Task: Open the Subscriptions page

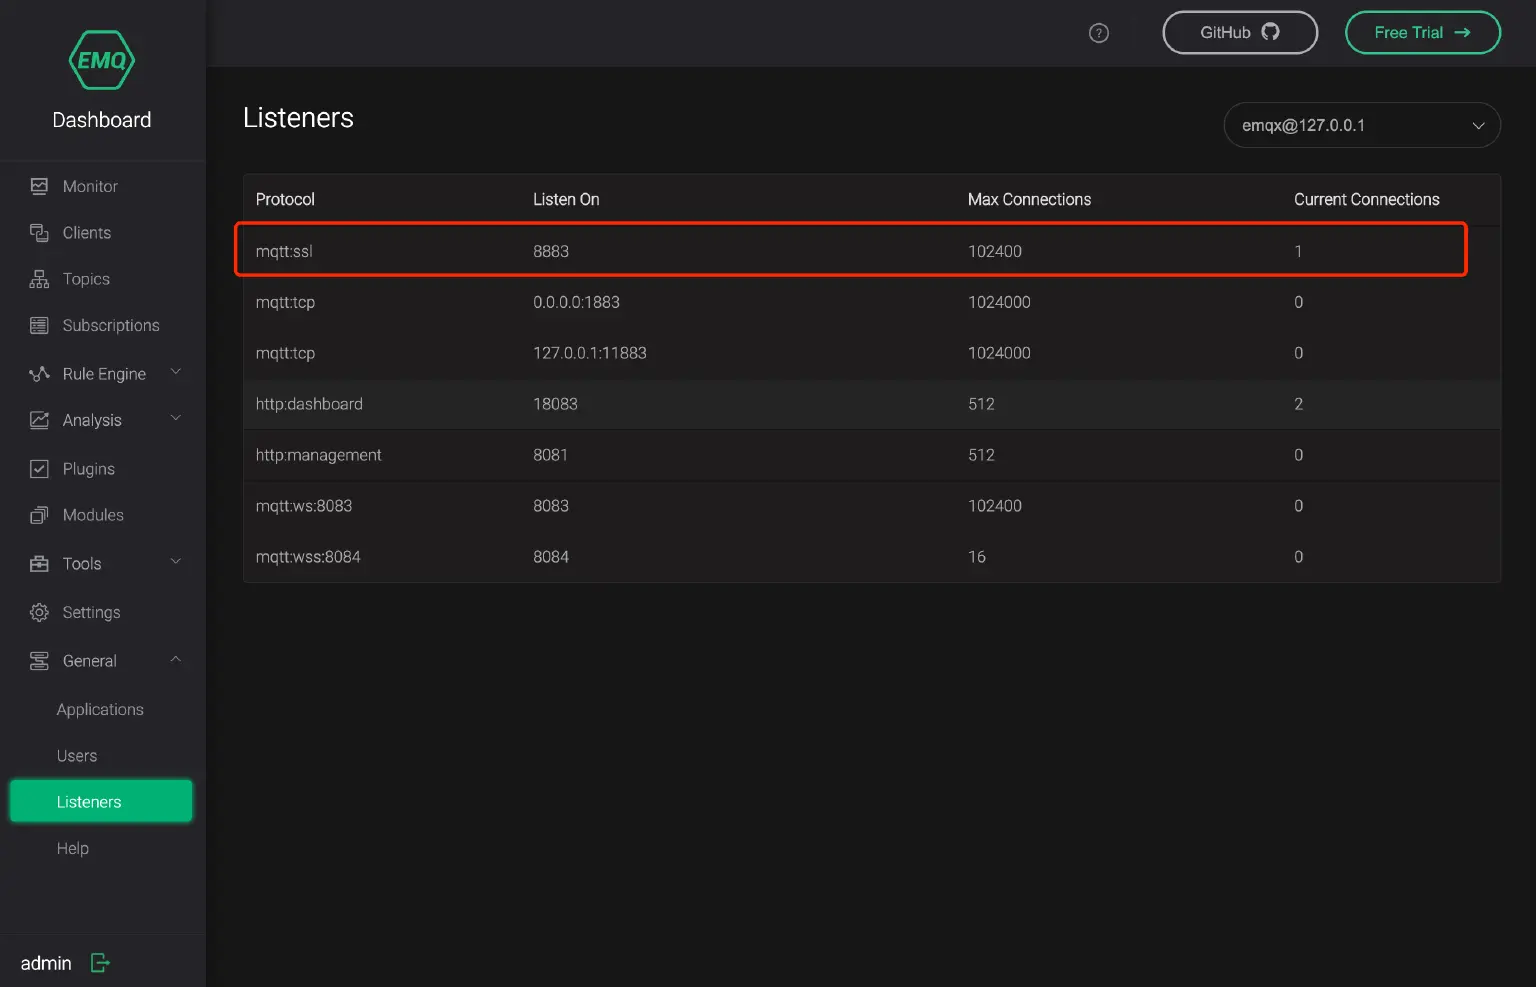Action: [x=110, y=325]
